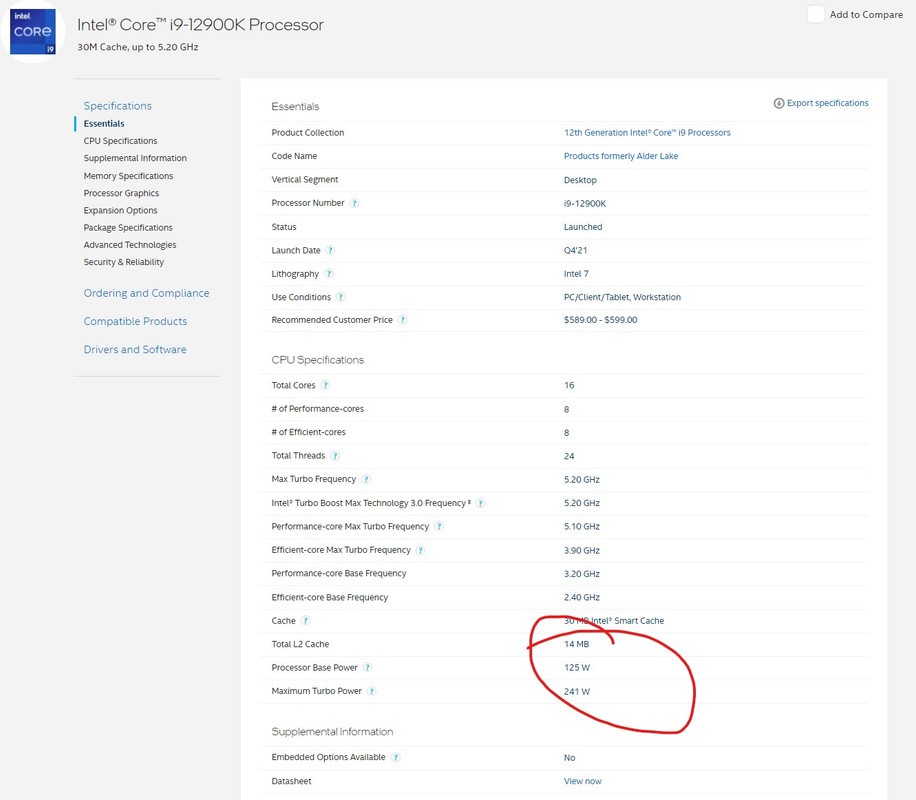Screen dimensions: 916x800
Task: Click the Total Cores value 16
Action: click(569, 385)
